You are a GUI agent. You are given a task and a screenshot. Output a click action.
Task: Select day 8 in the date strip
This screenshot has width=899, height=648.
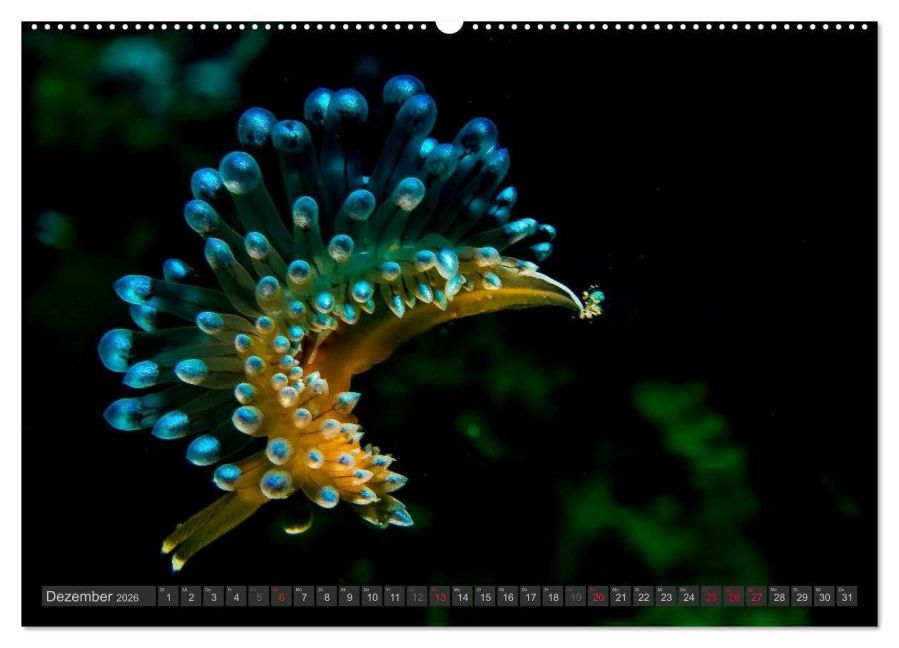tap(327, 596)
